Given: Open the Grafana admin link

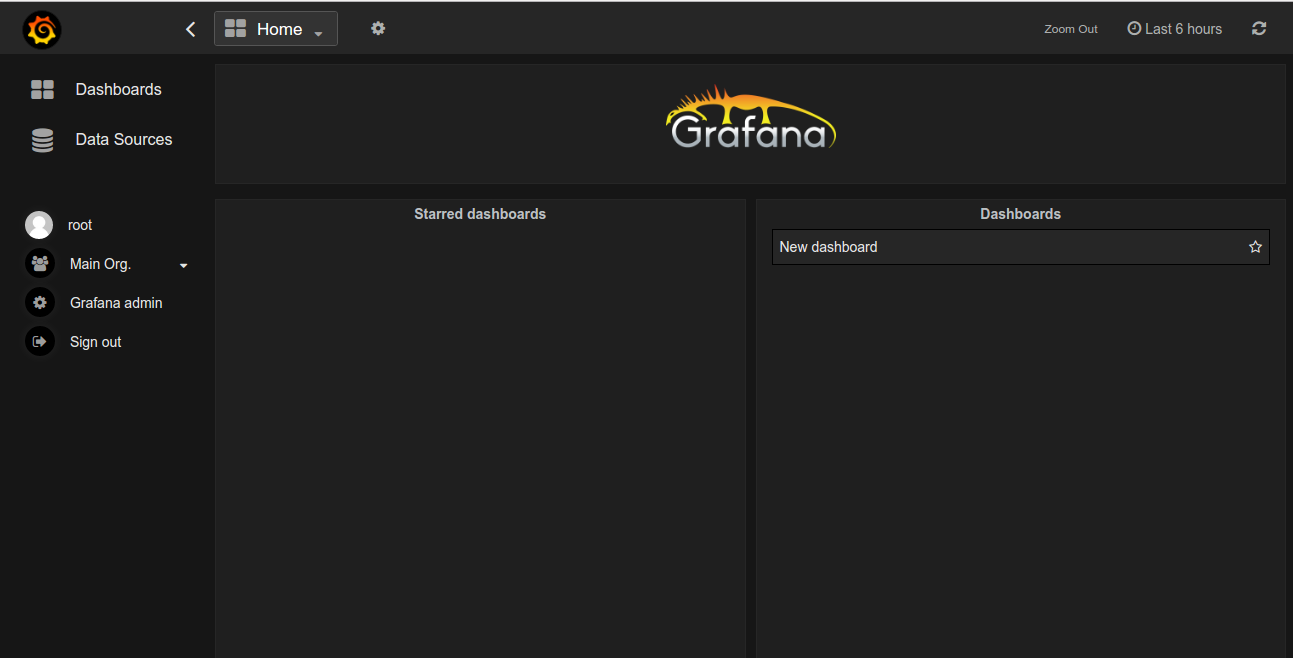Looking at the screenshot, I should pos(116,303).
